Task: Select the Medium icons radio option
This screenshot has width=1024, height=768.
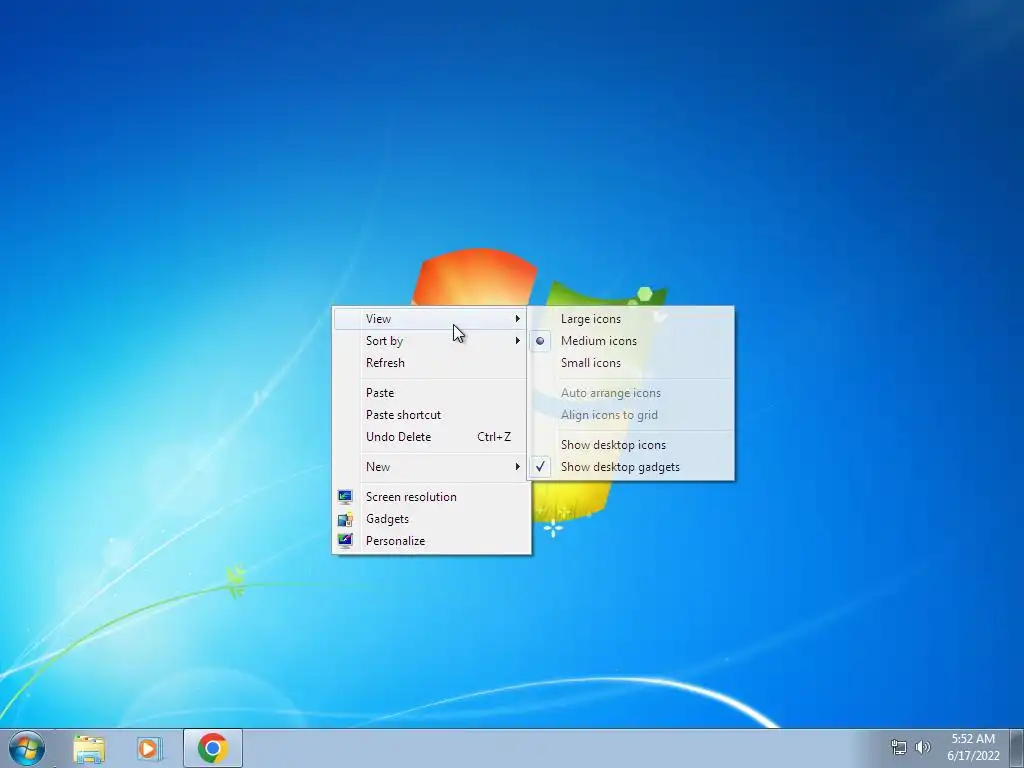Action: point(631,341)
